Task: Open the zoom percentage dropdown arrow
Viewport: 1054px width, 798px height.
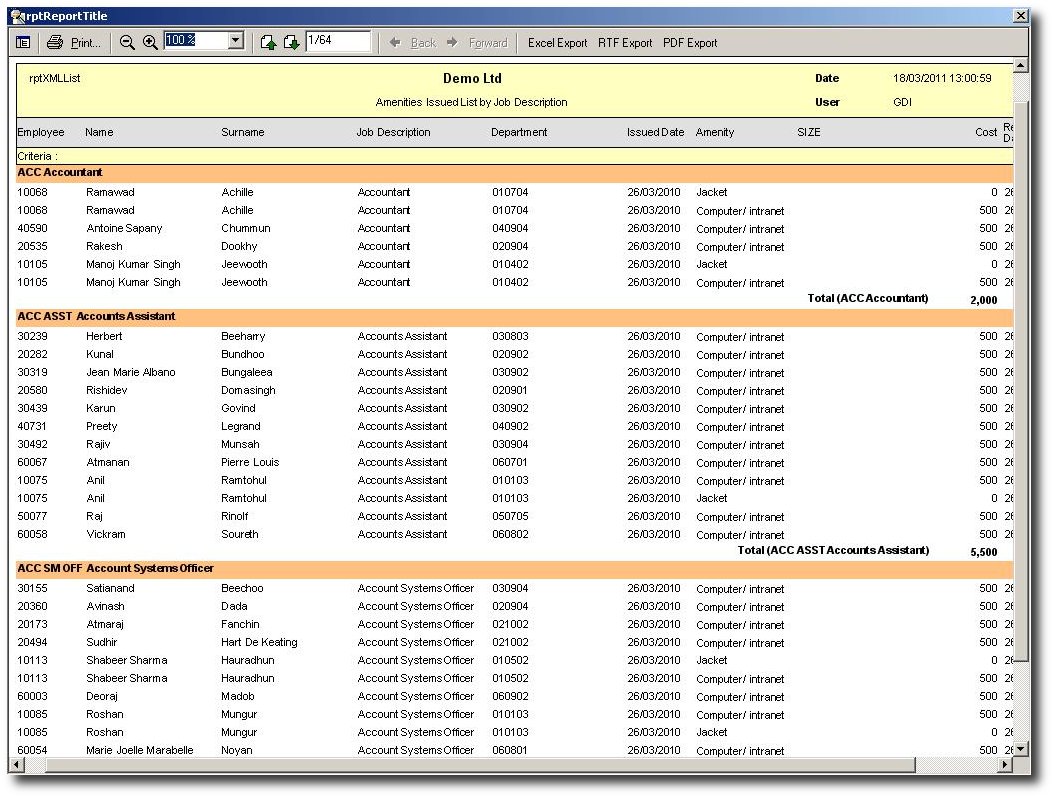Action: point(236,41)
